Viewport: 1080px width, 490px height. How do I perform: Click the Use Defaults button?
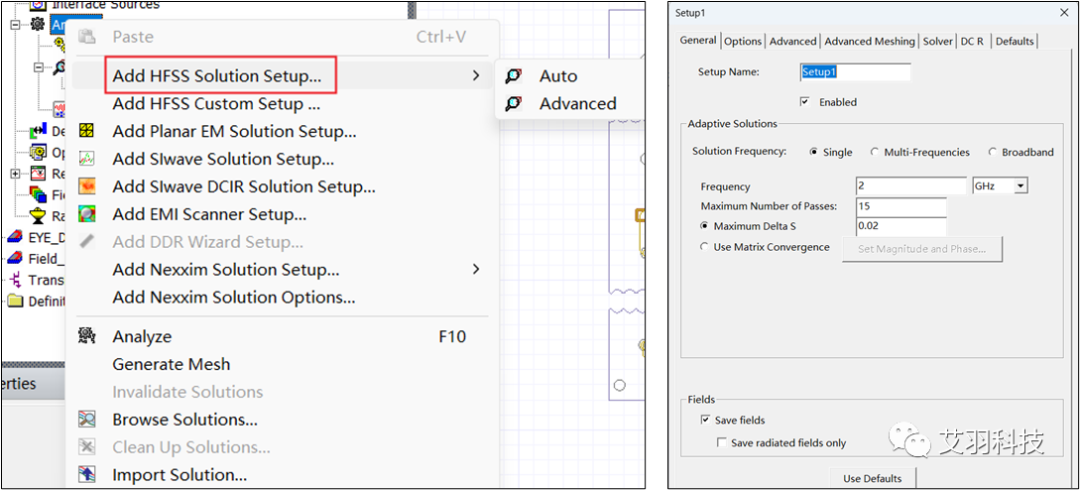click(x=873, y=478)
